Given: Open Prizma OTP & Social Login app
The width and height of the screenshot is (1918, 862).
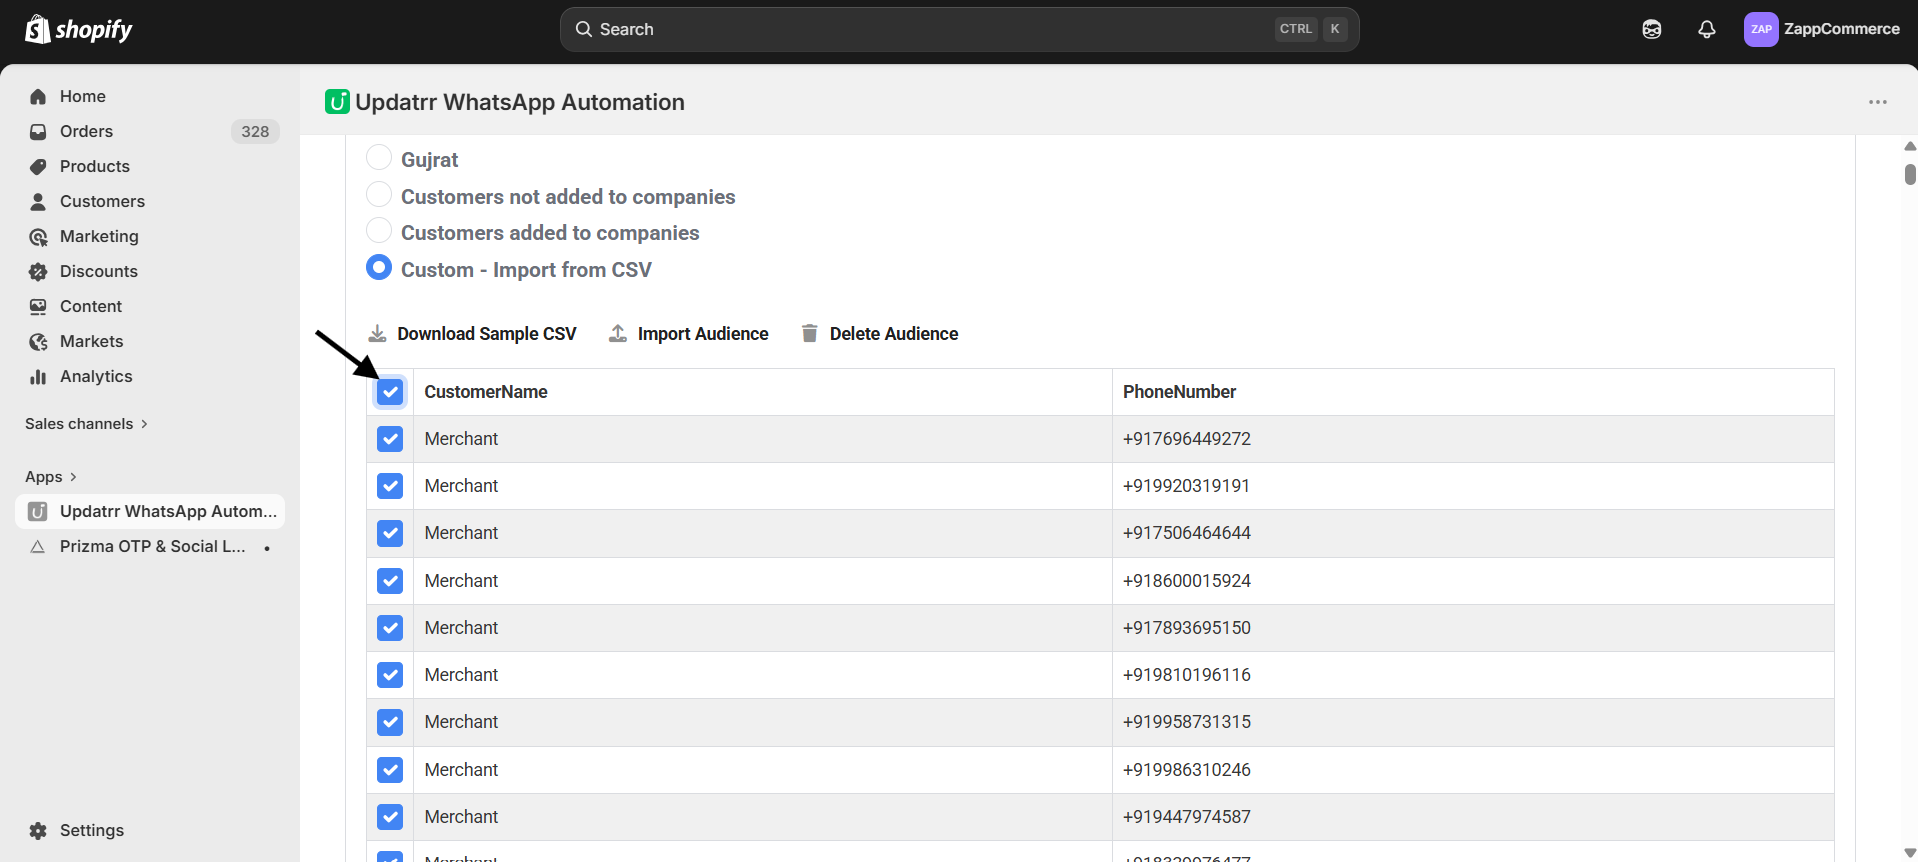Looking at the screenshot, I should pos(152,546).
